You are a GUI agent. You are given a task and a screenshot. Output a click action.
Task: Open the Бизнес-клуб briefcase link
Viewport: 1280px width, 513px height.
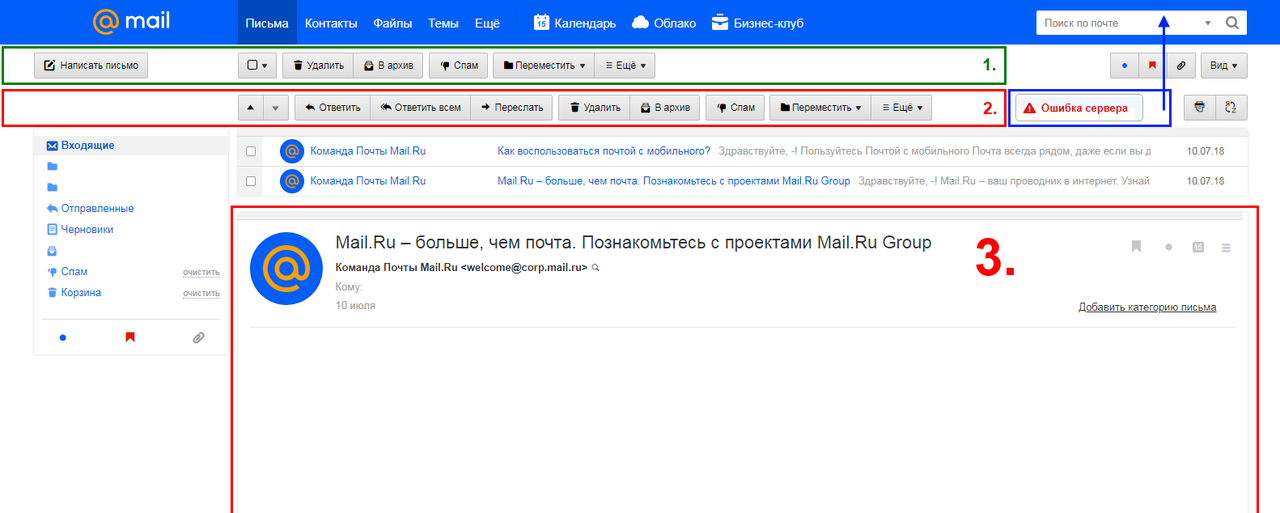757,23
